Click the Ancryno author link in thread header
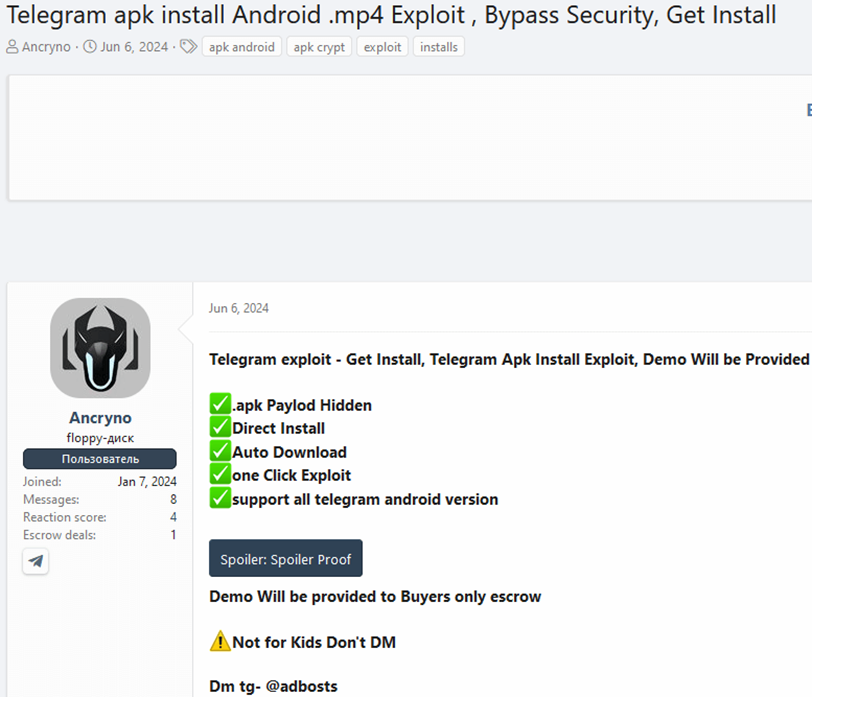844x701 pixels. (46, 47)
